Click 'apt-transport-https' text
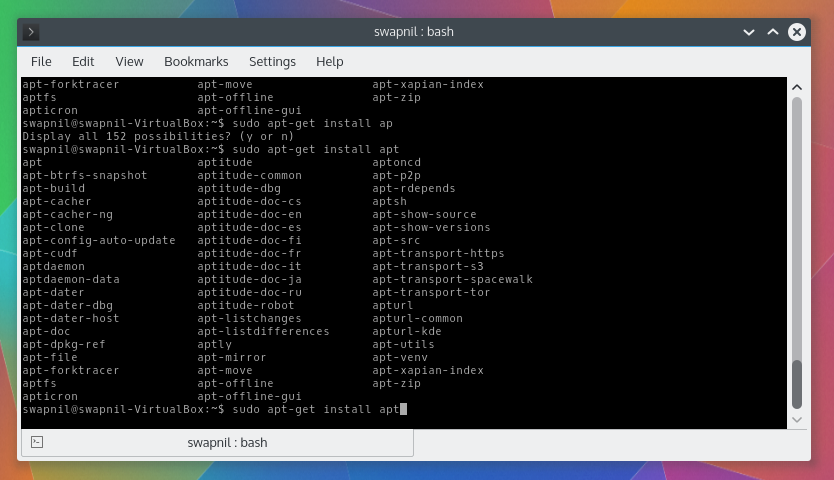The width and height of the screenshot is (834, 480). point(438,253)
